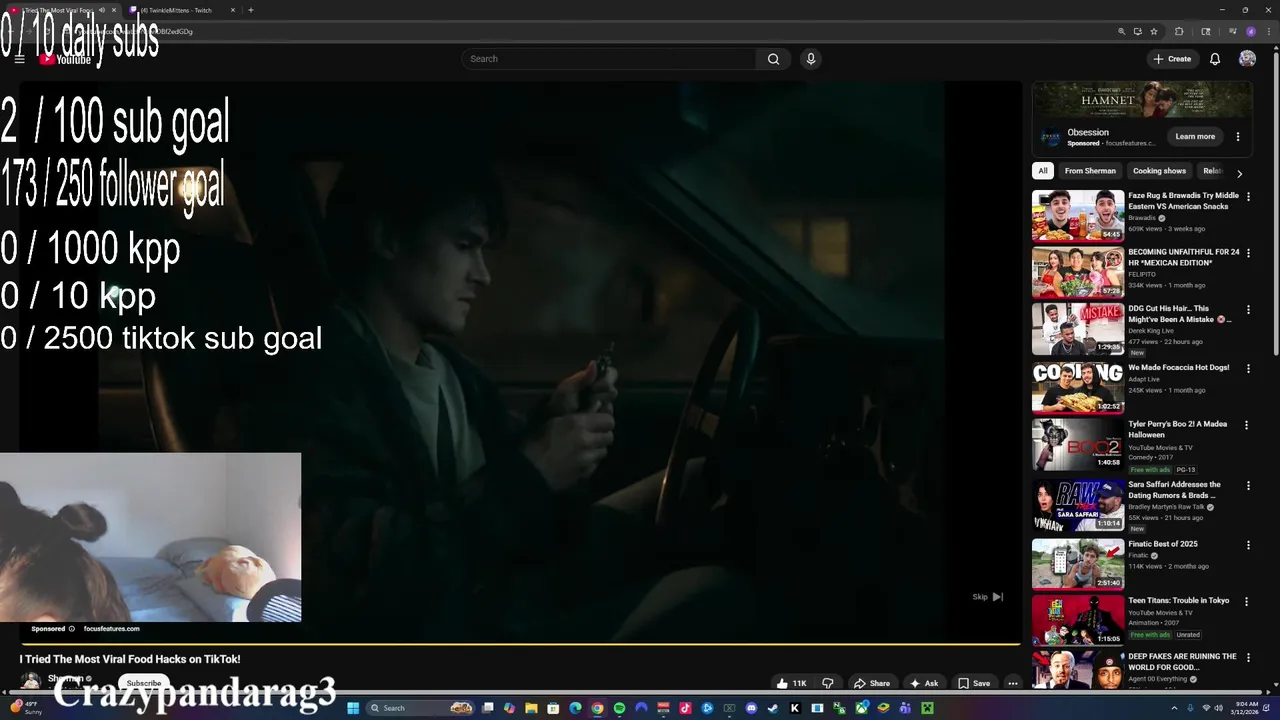Click the Chrome profile avatar
The width and height of the screenshot is (1280, 720).
point(1251,31)
